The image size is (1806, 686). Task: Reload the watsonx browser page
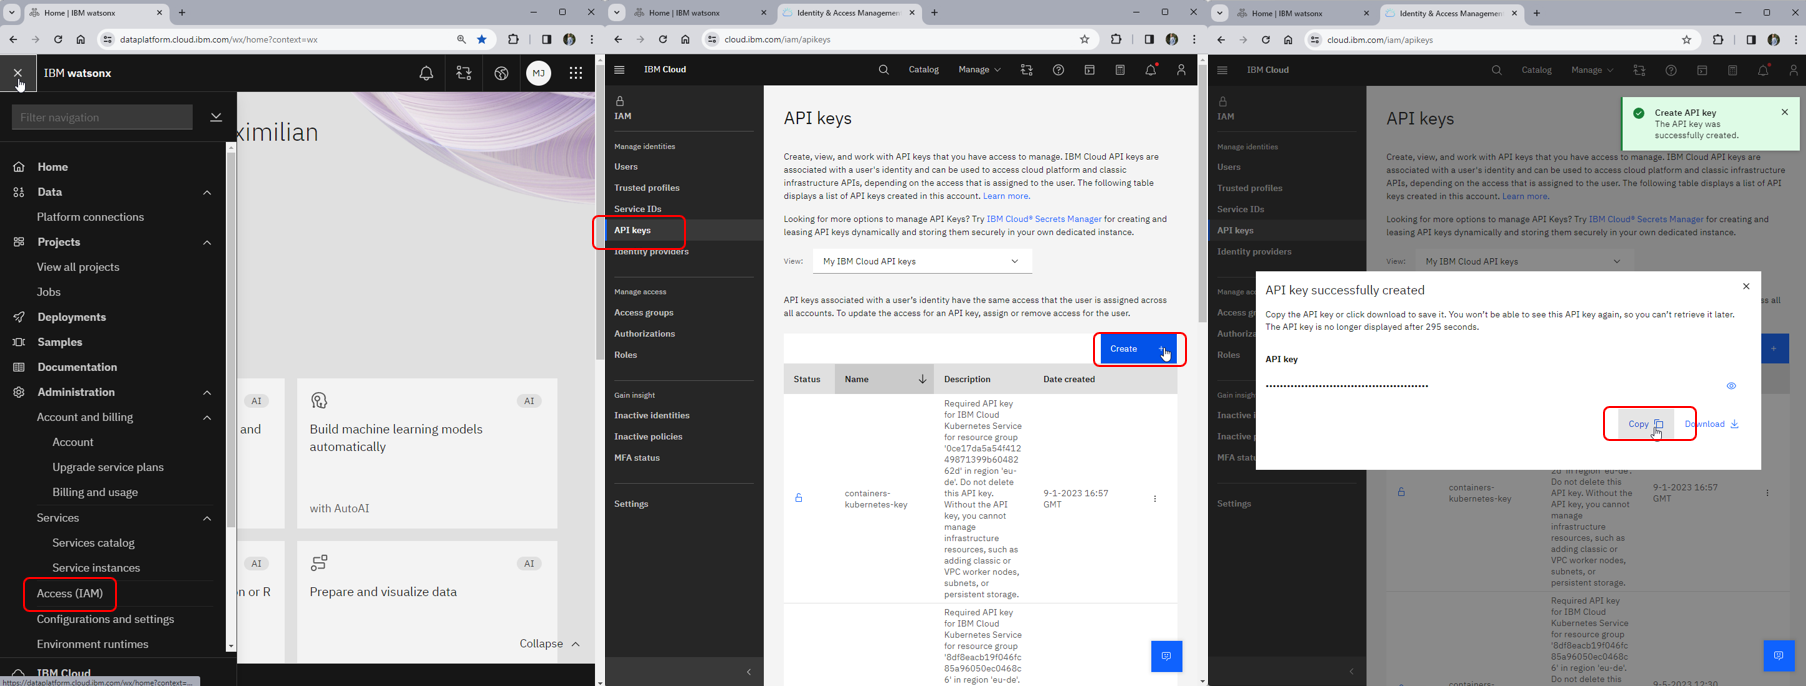pos(58,39)
